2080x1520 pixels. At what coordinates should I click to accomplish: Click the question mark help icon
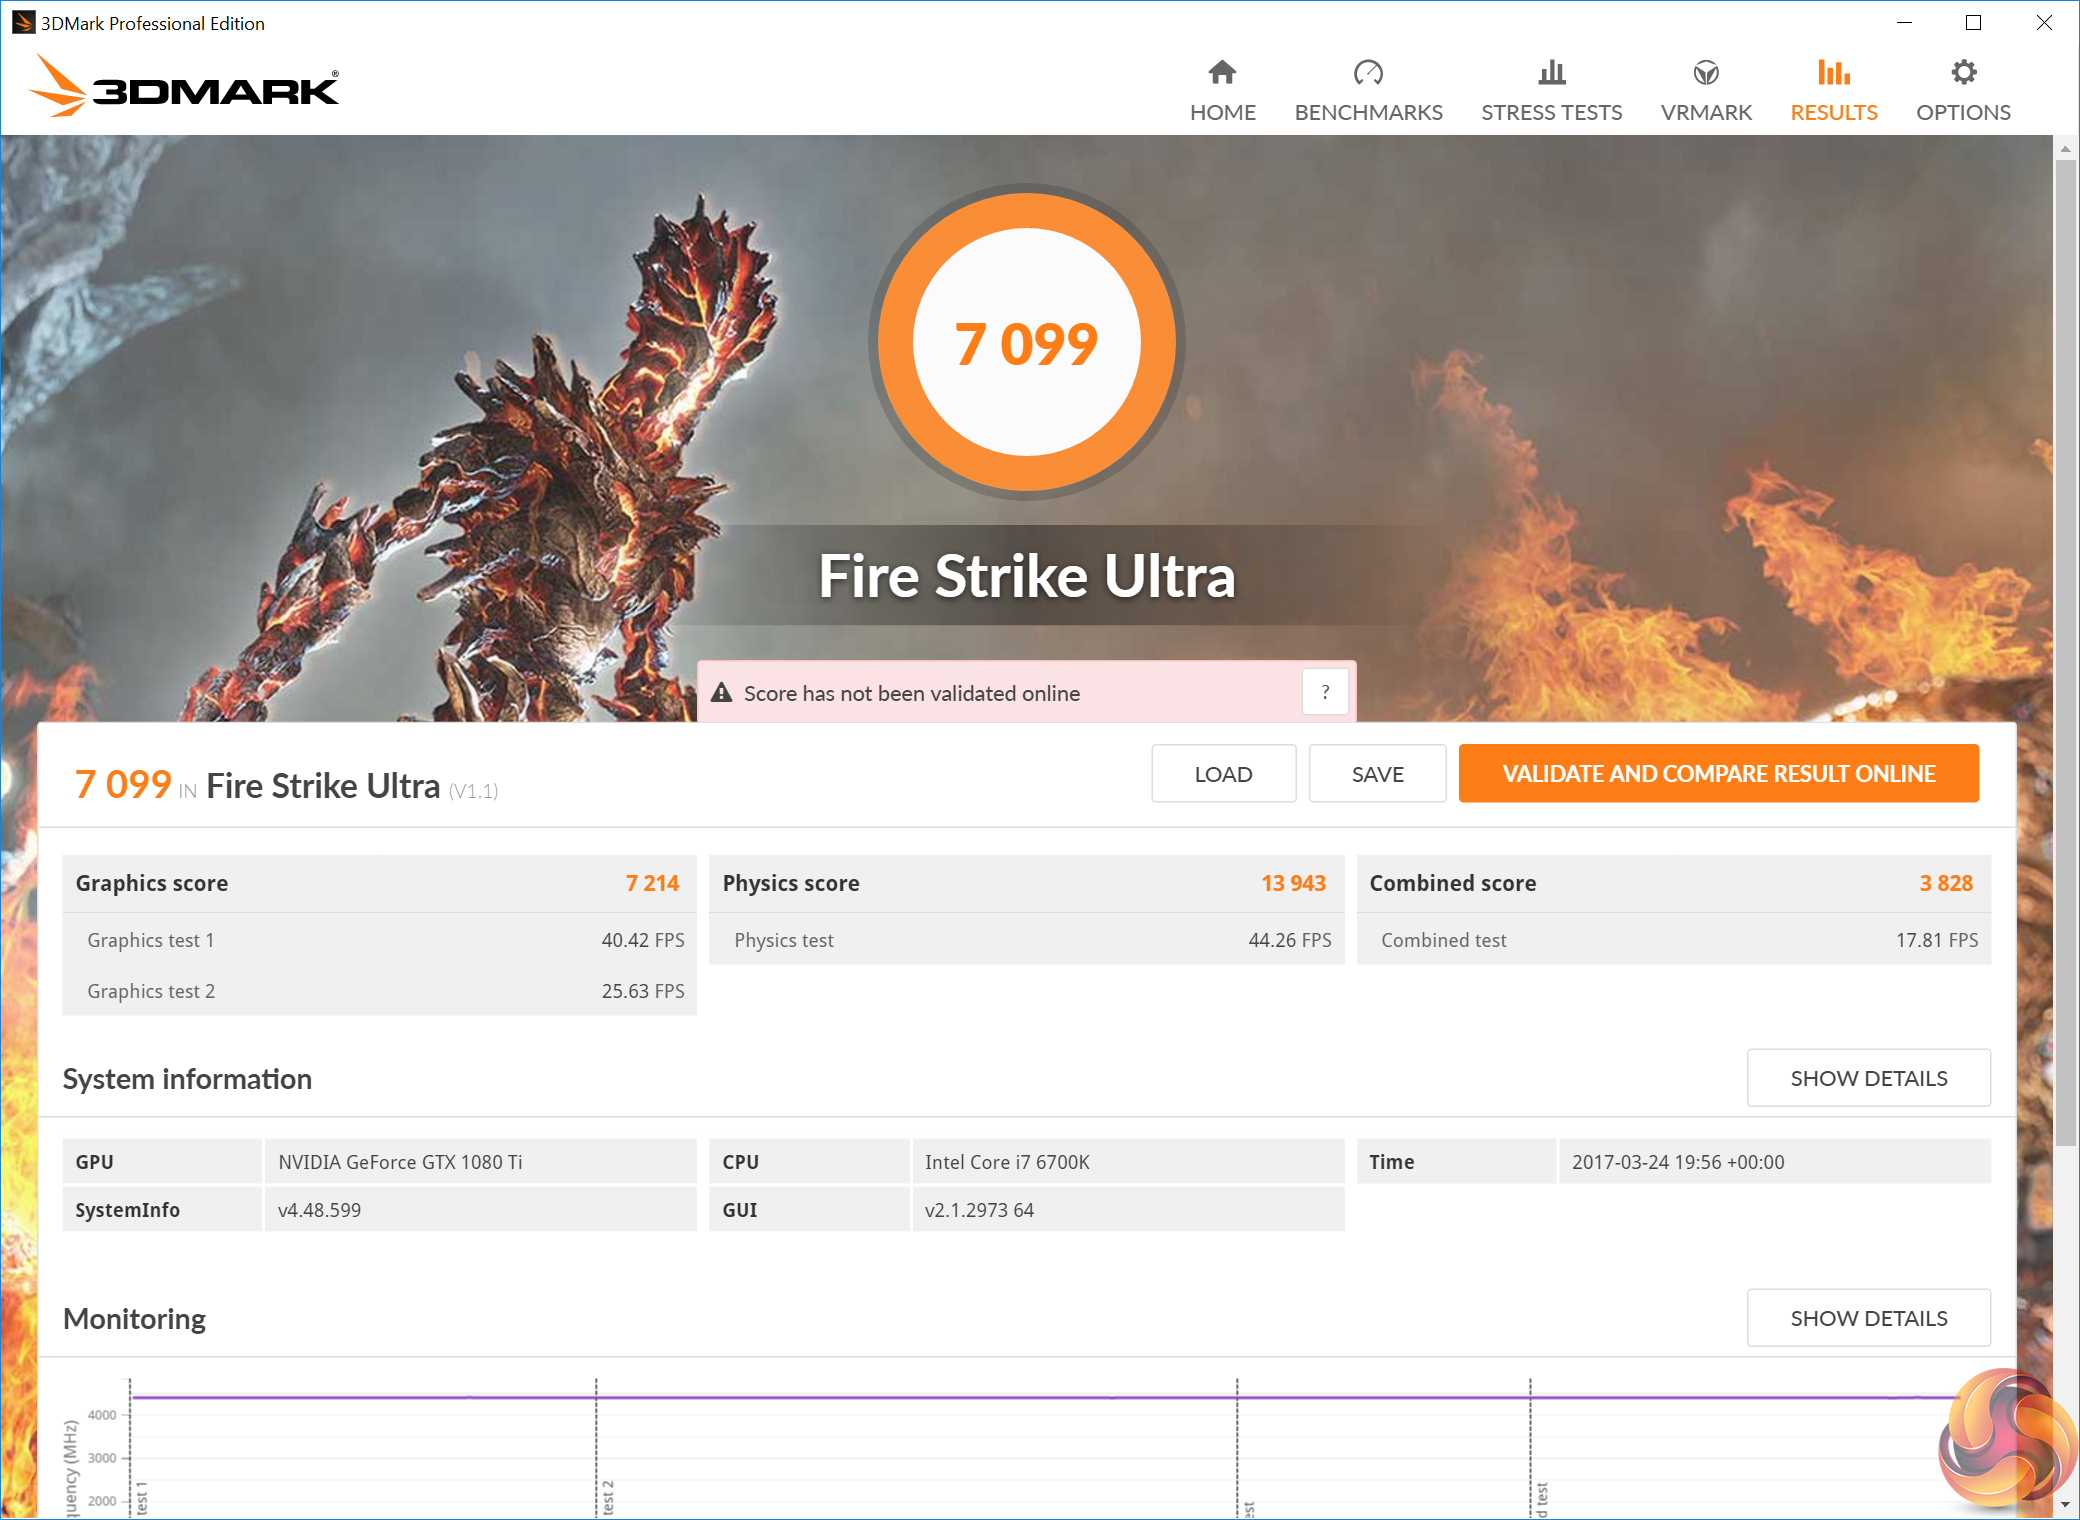[1325, 692]
